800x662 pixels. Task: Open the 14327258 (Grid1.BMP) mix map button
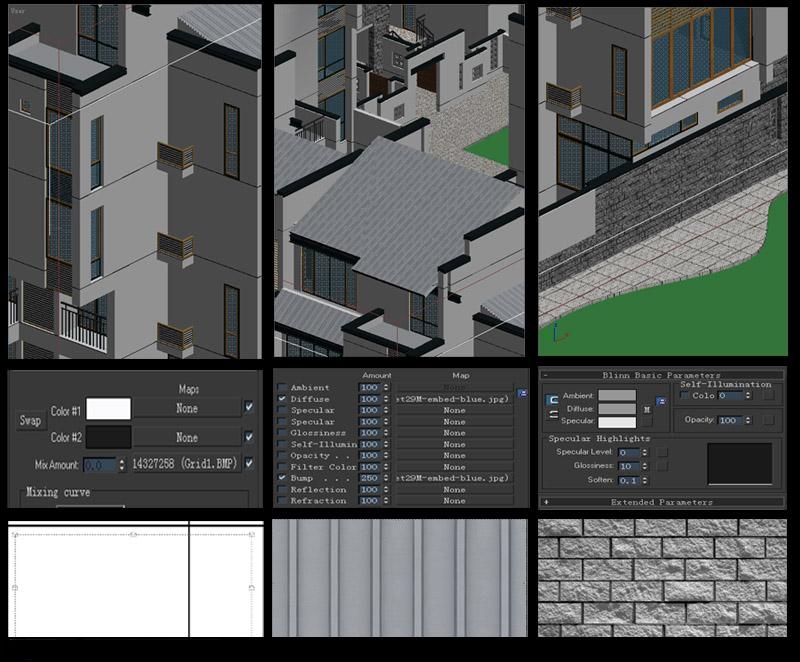(x=185, y=464)
